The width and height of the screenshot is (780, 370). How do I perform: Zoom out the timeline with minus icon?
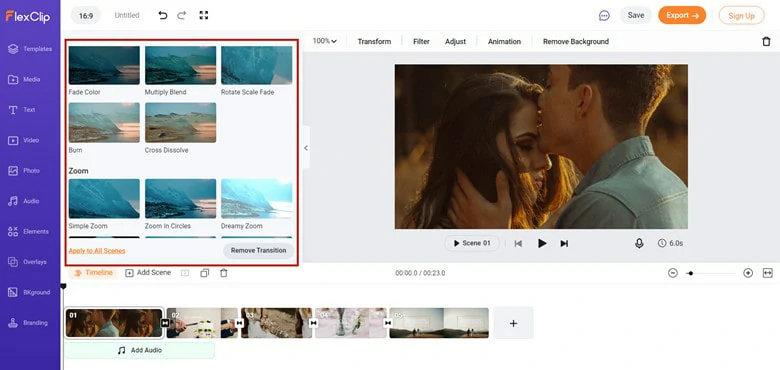[673, 273]
